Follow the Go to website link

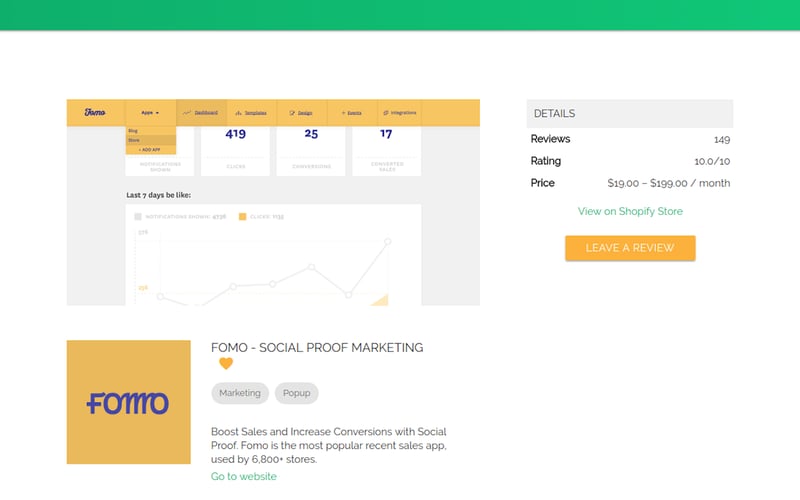(244, 476)
